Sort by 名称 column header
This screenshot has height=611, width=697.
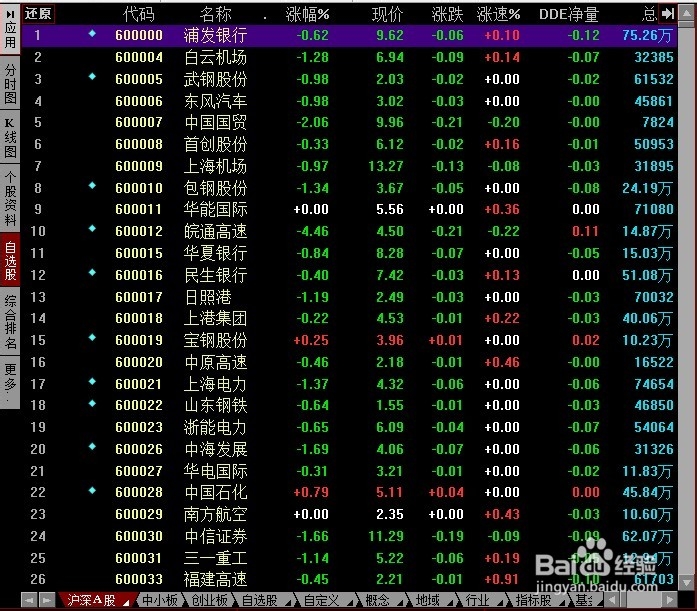pyautogui.click(x=216, y=15)
